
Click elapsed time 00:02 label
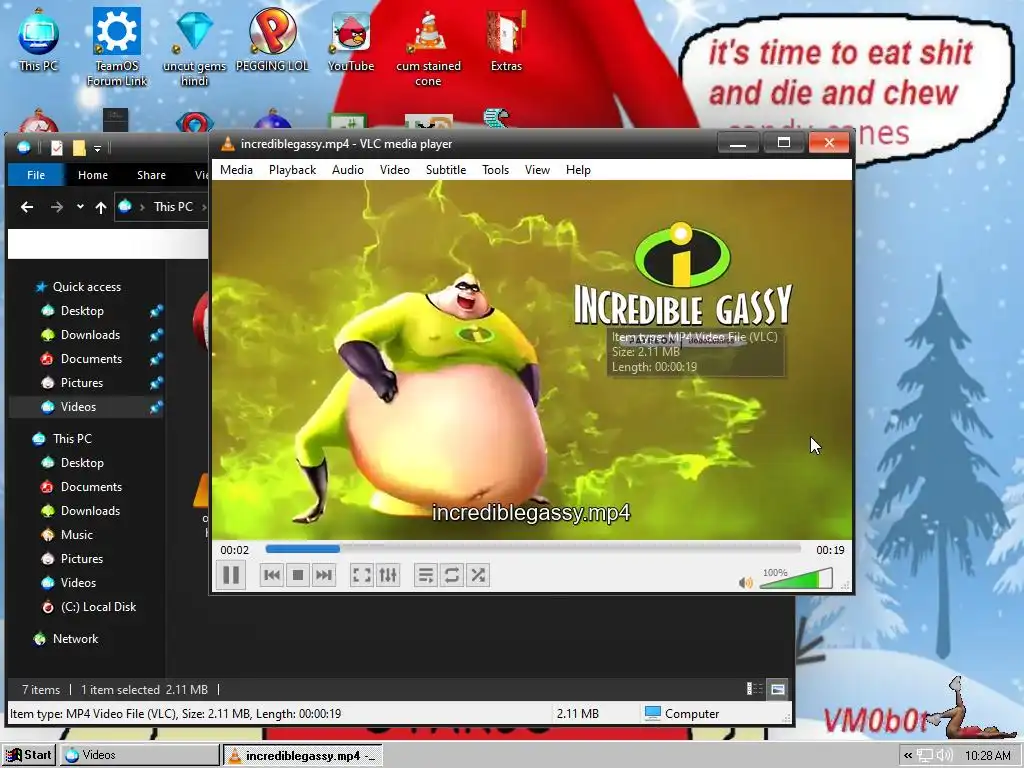[x=234, y=550]
